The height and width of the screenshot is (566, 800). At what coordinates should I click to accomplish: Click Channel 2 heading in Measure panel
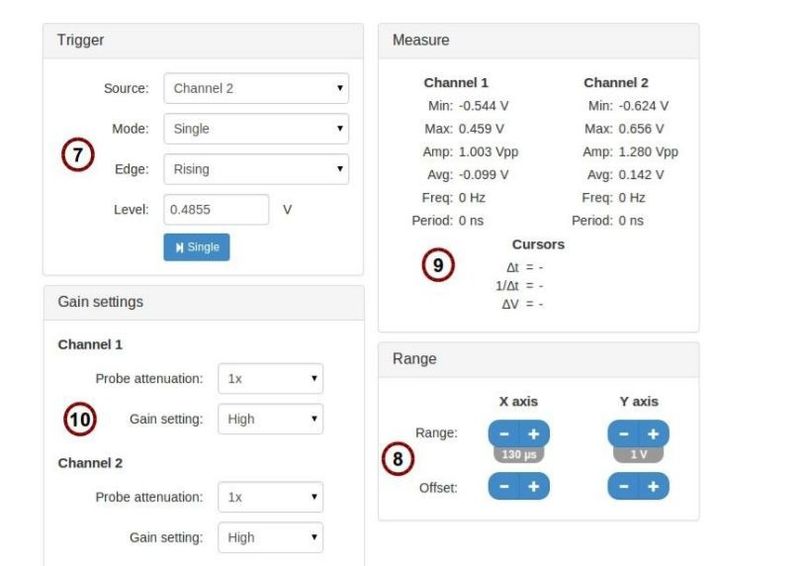click(x=616, y=83)
